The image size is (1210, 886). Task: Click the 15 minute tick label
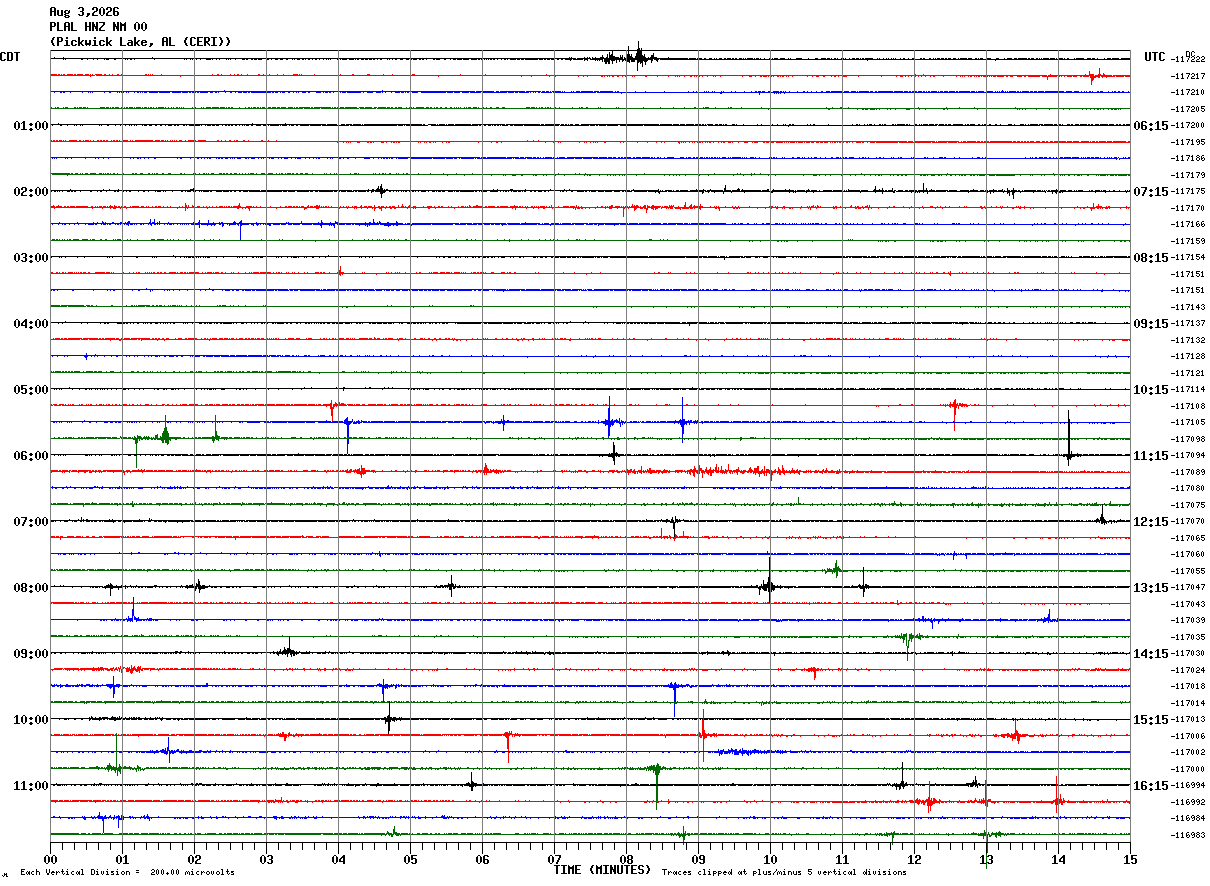[x=1130, y=859]
